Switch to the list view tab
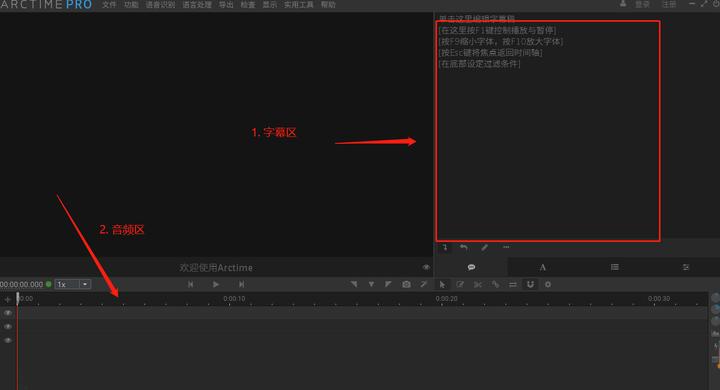This screenshot has width=720, height=390. pos(614,267)
